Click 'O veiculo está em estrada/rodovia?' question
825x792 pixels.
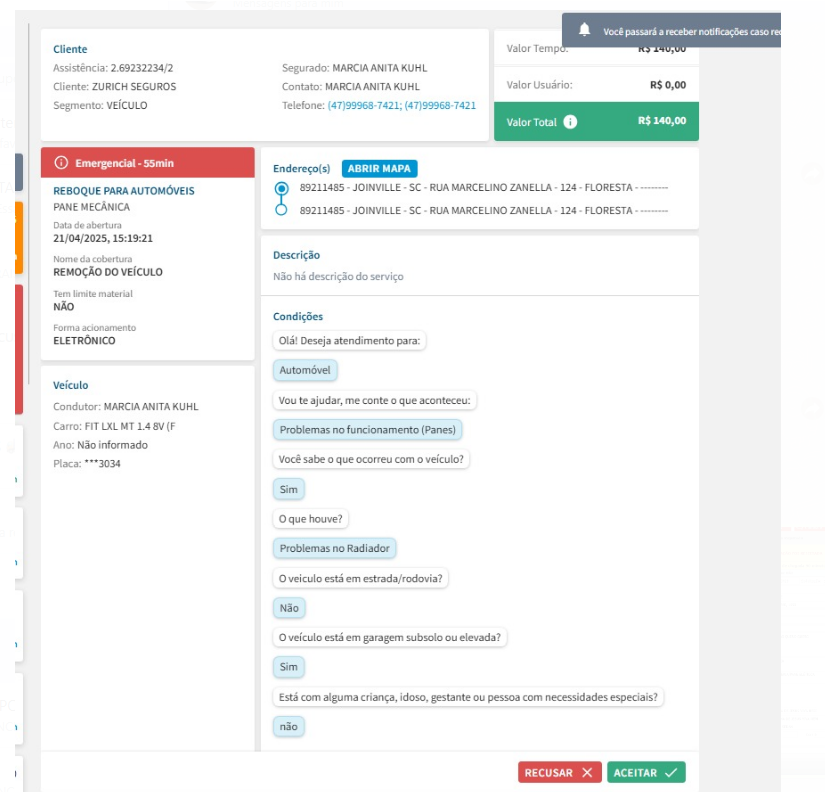[360, 578]
